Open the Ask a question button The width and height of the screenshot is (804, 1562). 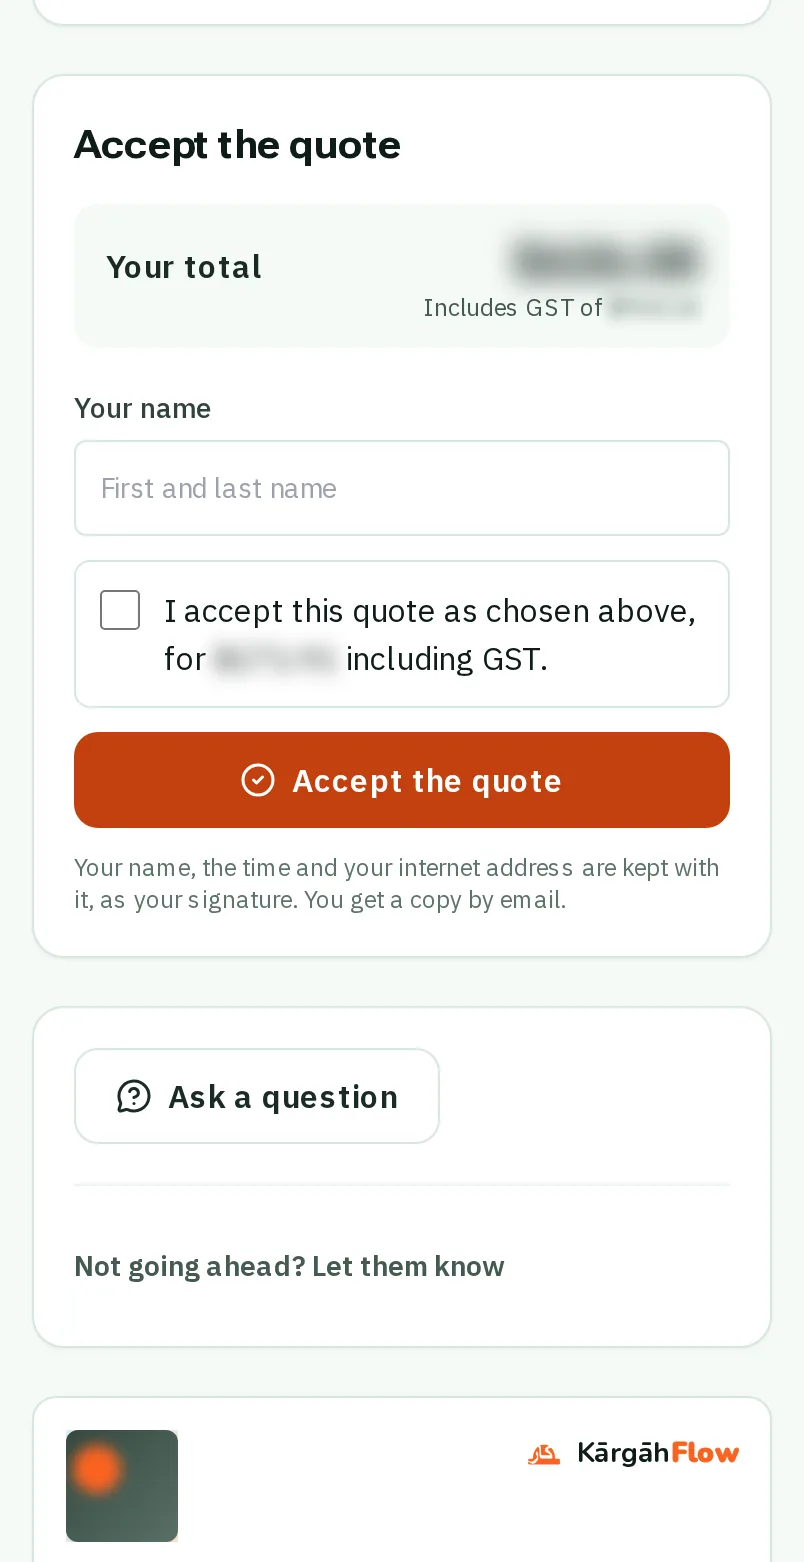click(x=257, y=1096)
